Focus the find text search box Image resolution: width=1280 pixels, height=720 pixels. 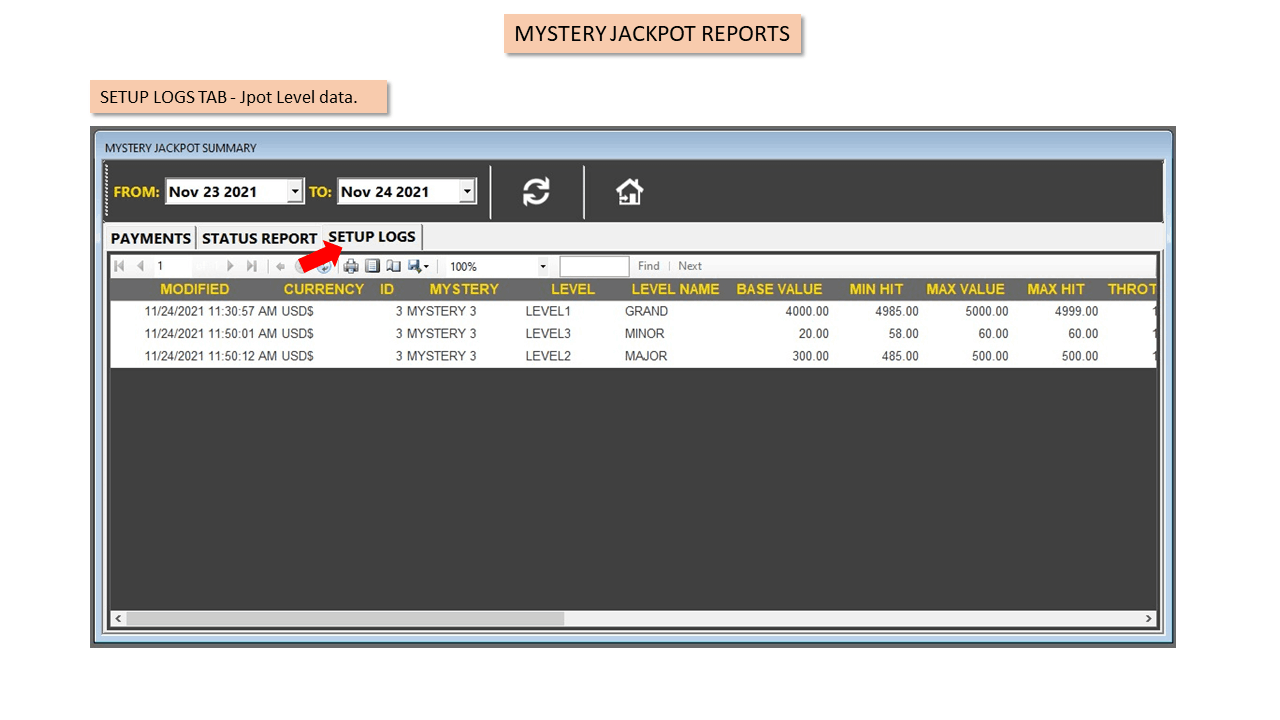click(594, 266)
